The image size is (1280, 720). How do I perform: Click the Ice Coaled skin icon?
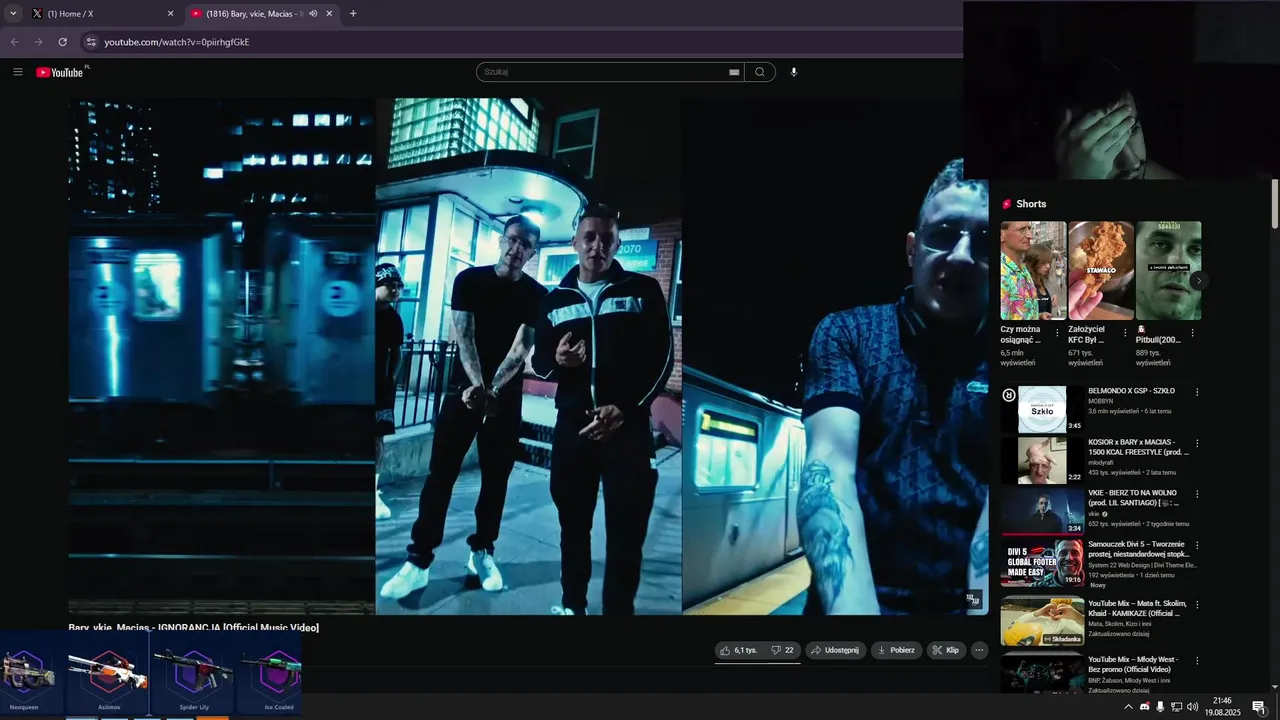pyautogui.click(x=272, y=673)
